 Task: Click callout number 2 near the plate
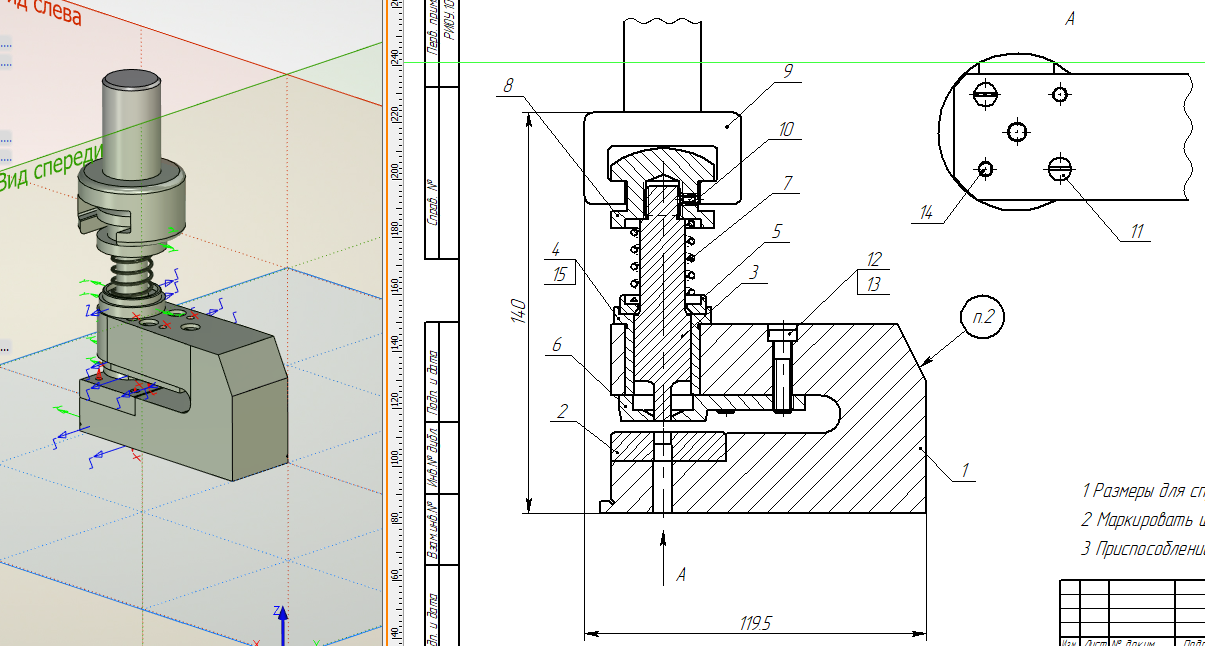click(563, 411)
